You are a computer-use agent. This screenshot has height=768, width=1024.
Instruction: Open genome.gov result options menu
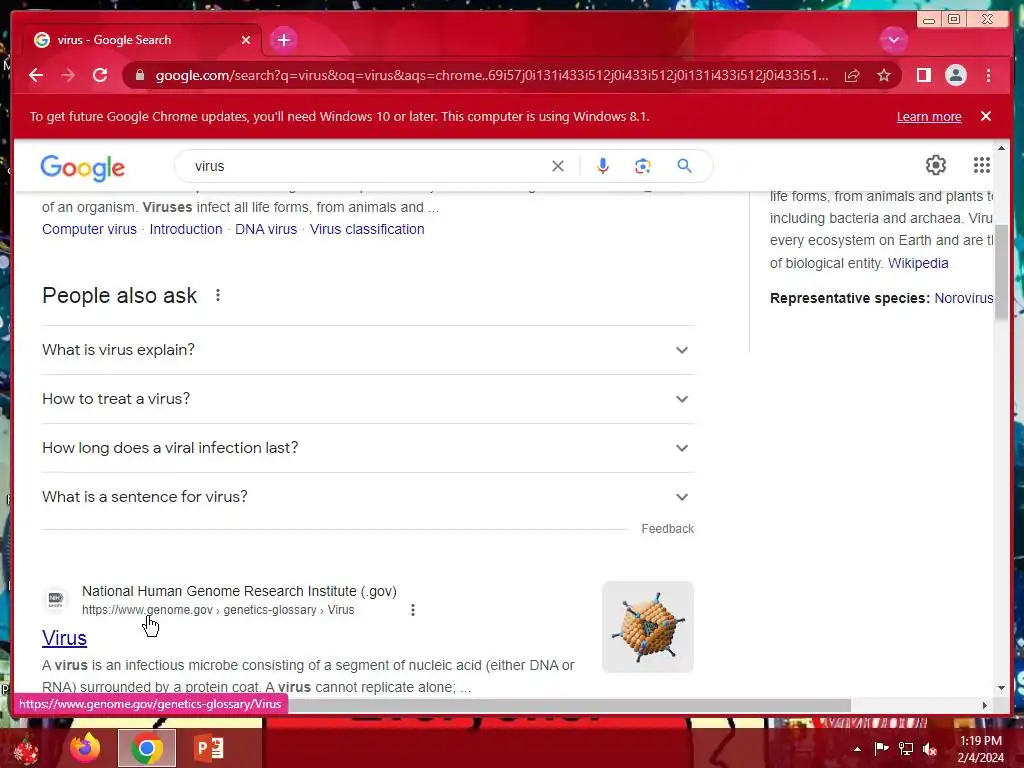point(413,610)
